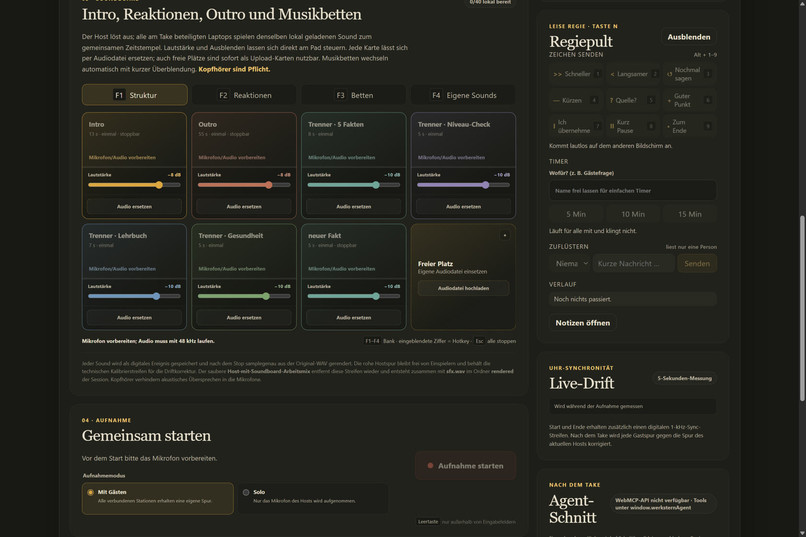Replace audio for Trenner 5 Fakten
806x537 pixels.
354,207
